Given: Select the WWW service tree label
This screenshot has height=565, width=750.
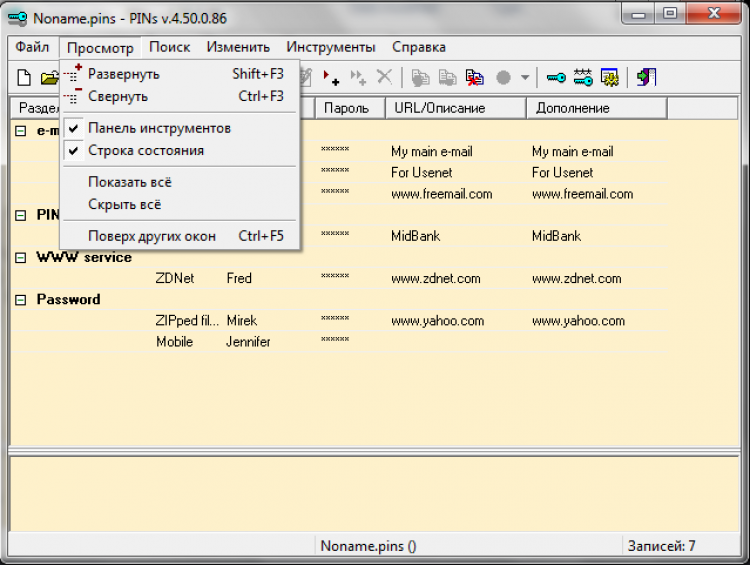Looking at the screenshot, I should [84, 257].
